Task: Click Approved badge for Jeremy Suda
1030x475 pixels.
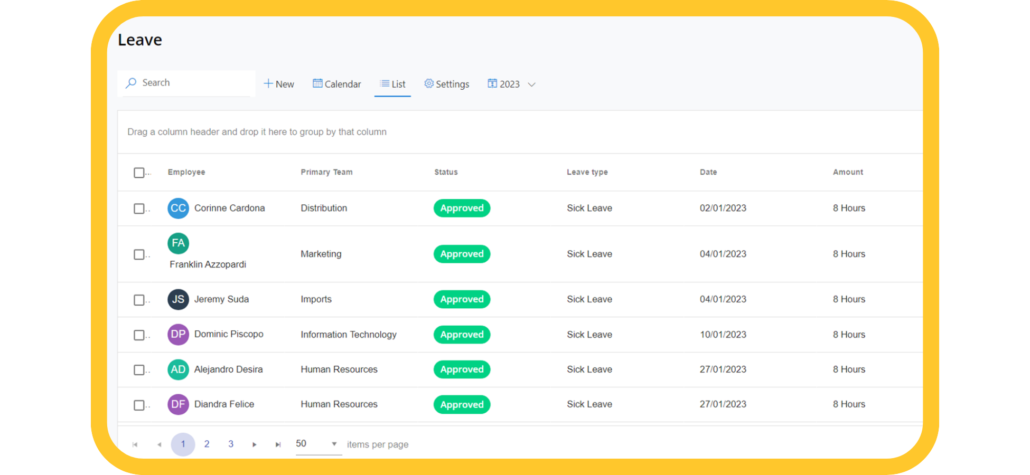Action: click(x=462, y=300)
